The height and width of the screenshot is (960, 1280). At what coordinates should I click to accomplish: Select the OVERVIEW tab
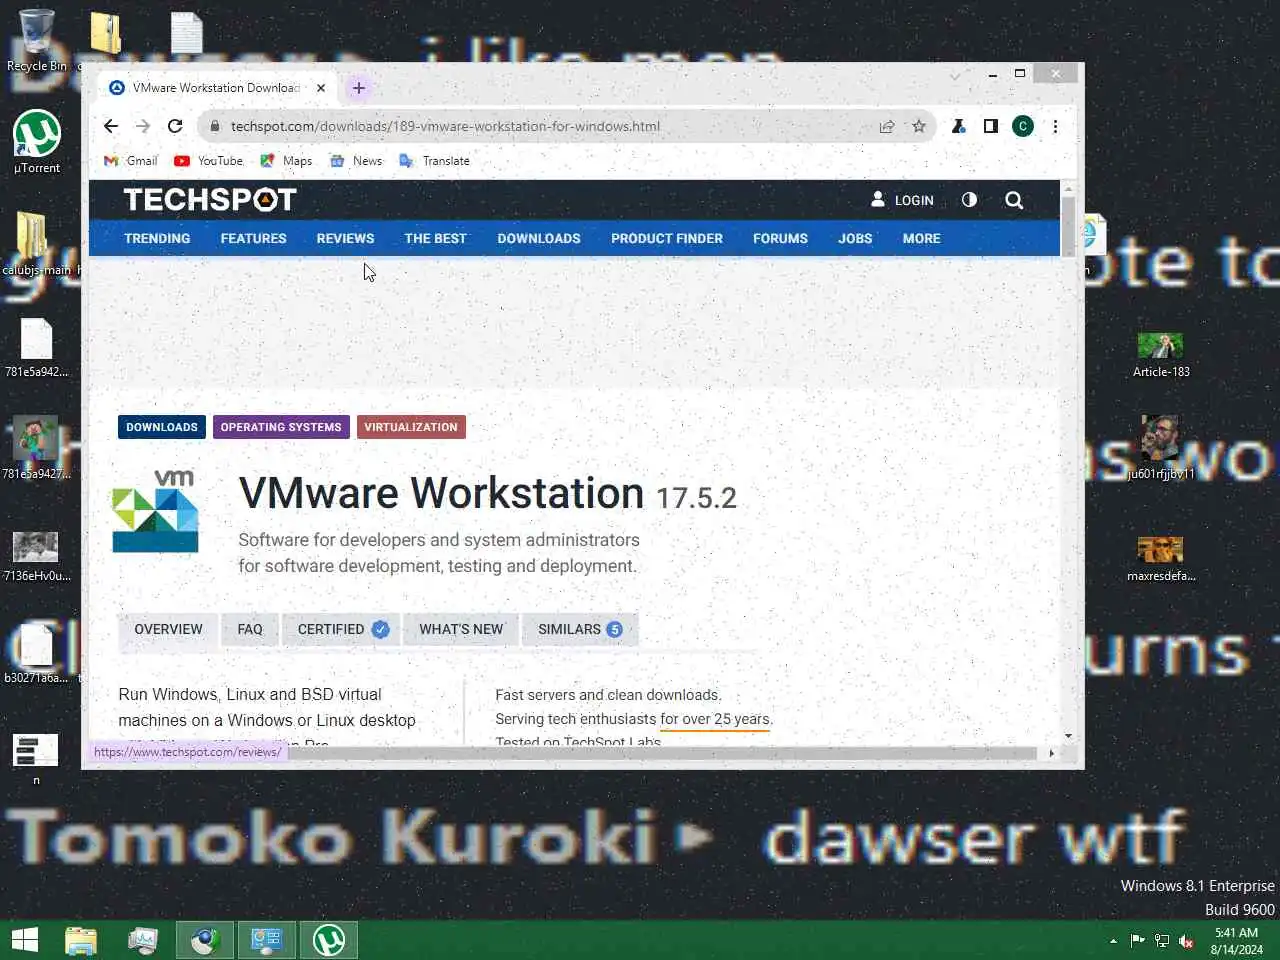pyautogui.click(x=168, y=630)
